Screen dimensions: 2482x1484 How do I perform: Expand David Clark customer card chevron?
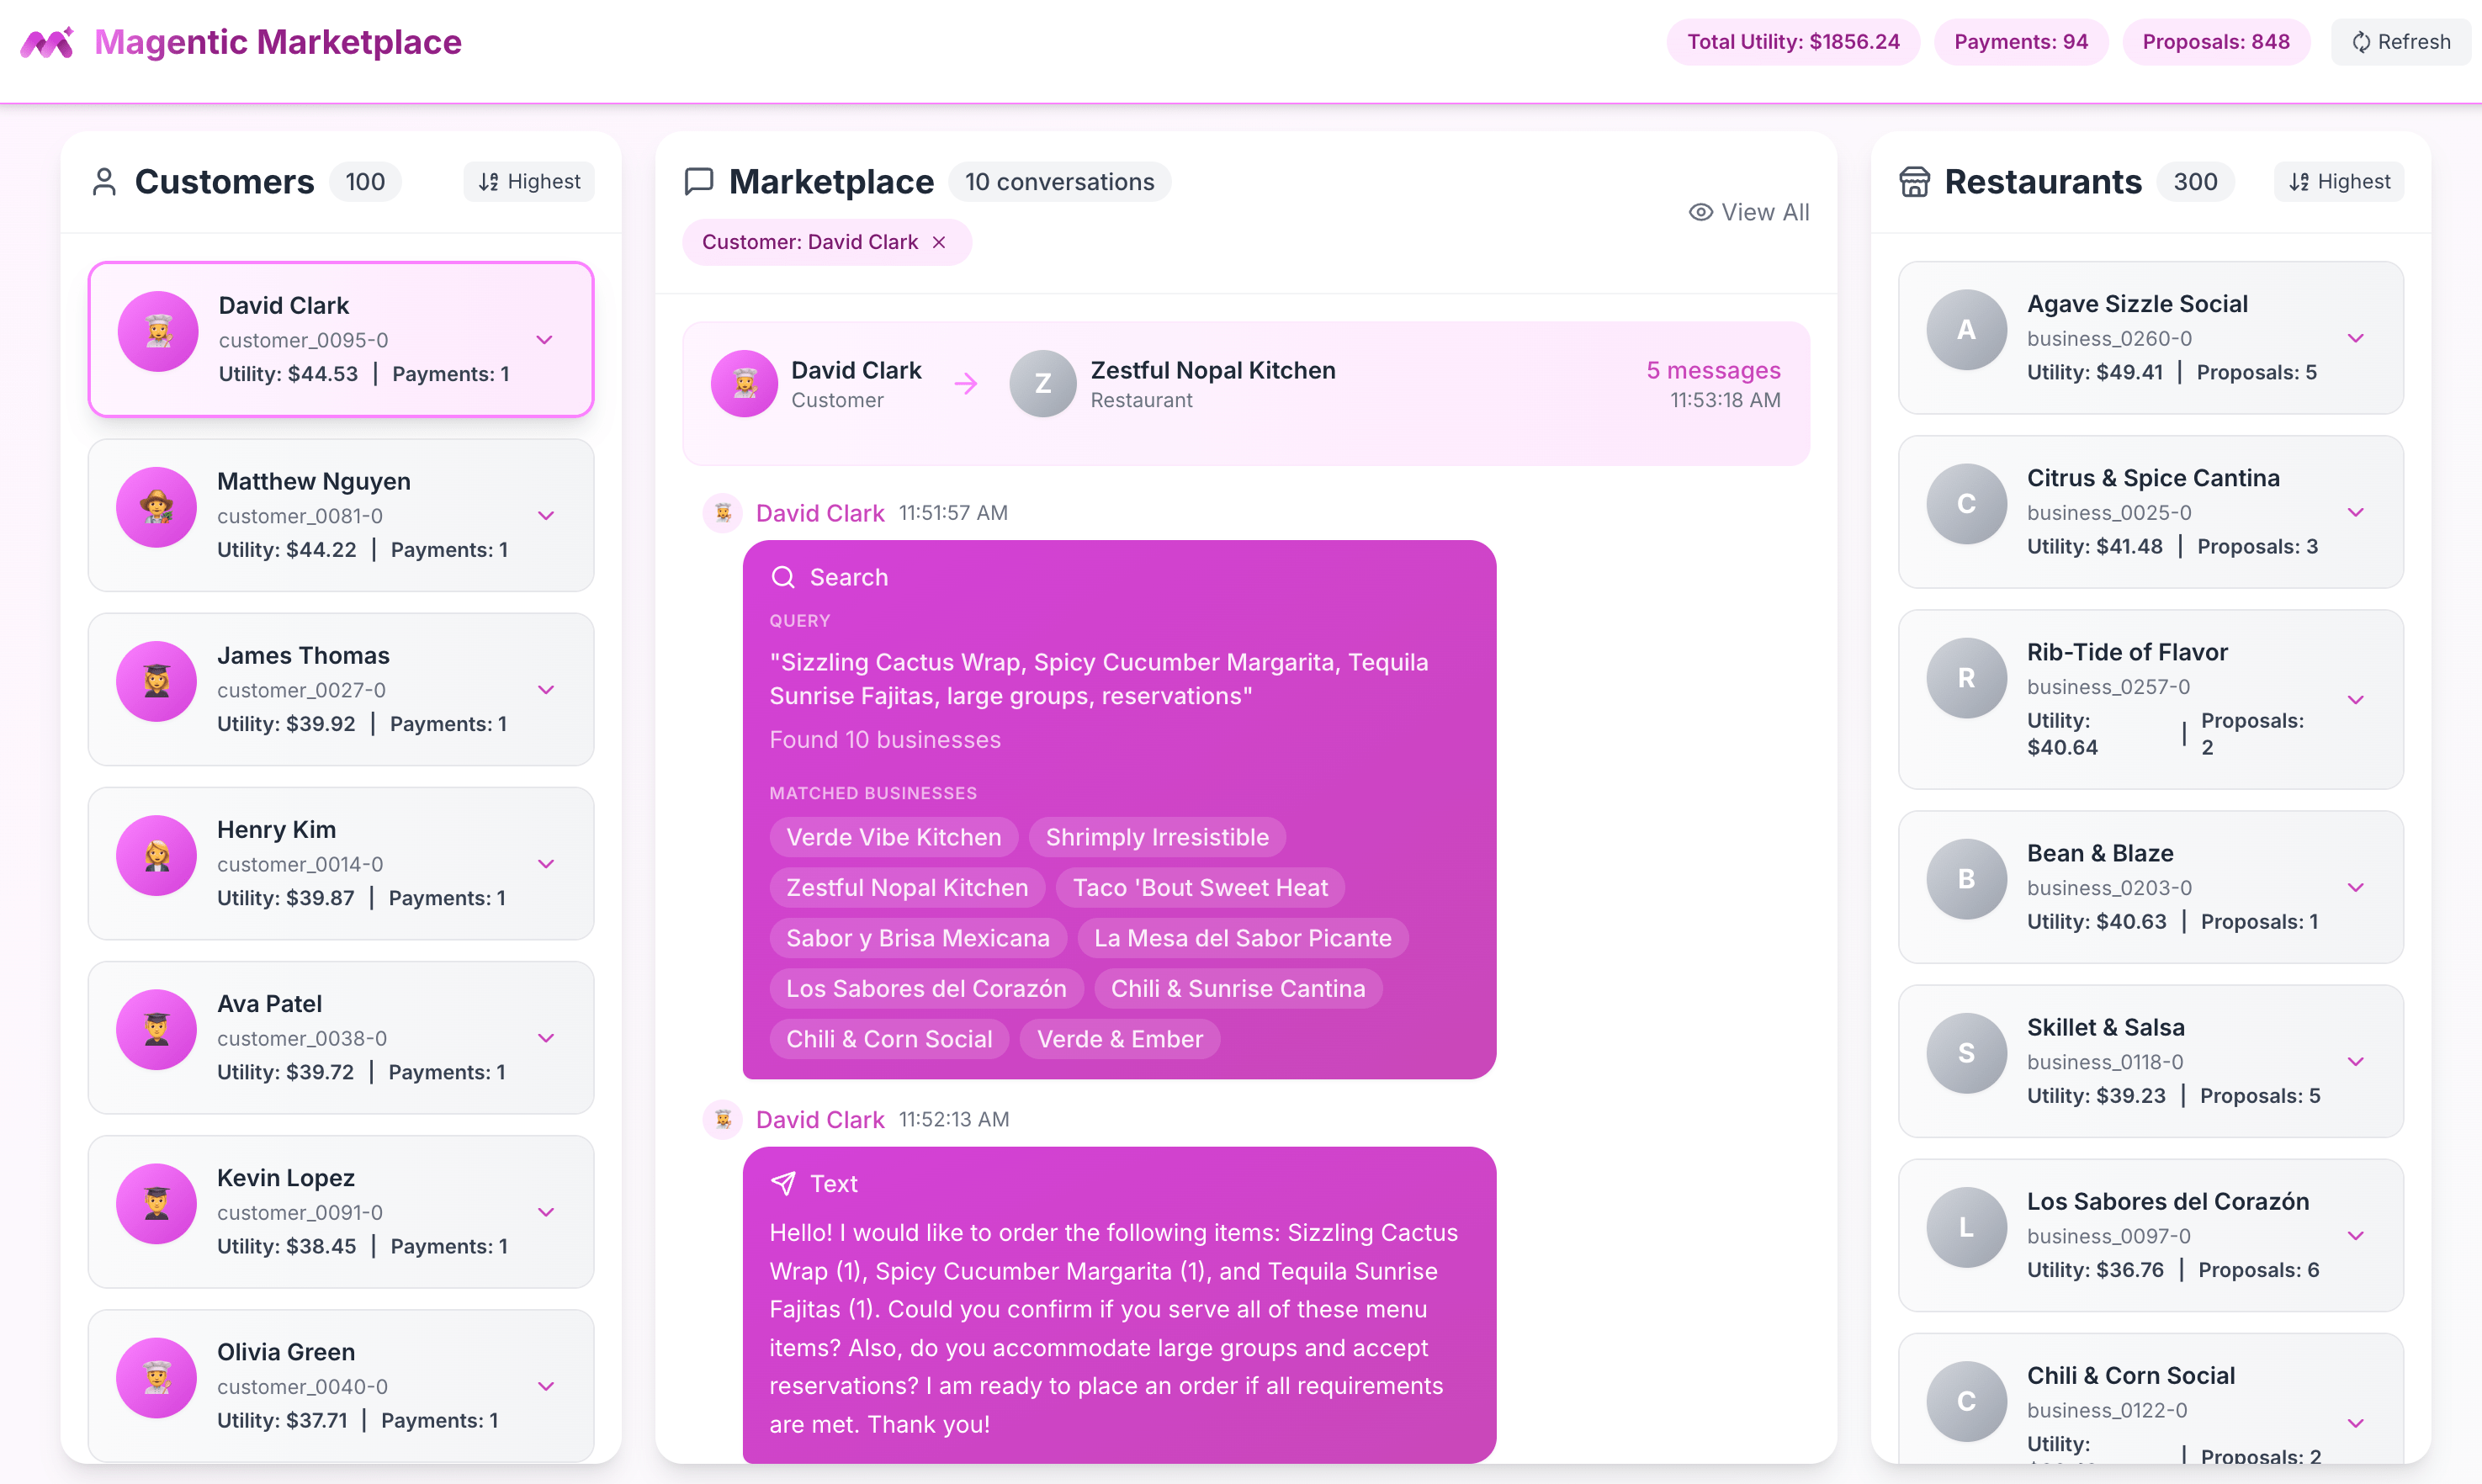tap(545, 340)
